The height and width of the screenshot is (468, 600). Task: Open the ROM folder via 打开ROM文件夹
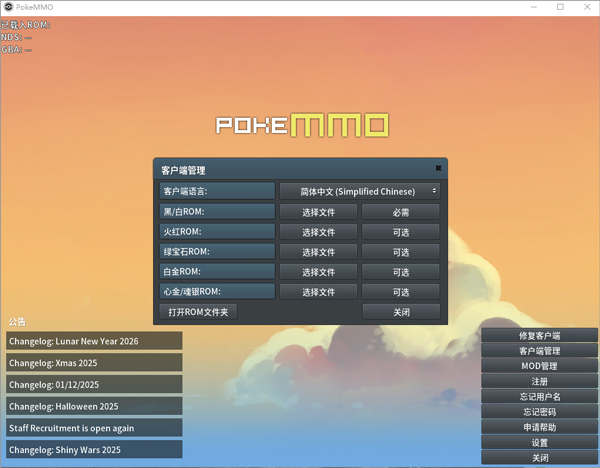point(198,312)
